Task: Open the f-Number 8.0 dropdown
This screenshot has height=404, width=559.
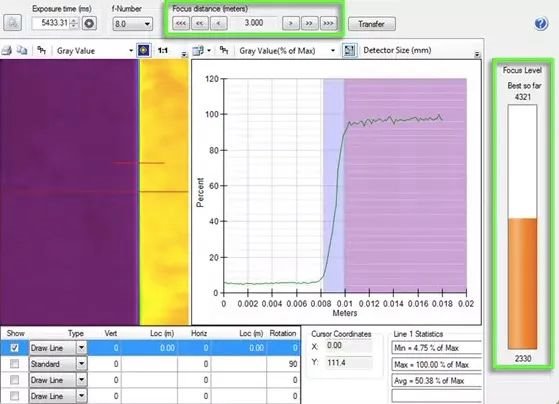Action: tap(132, 24)
